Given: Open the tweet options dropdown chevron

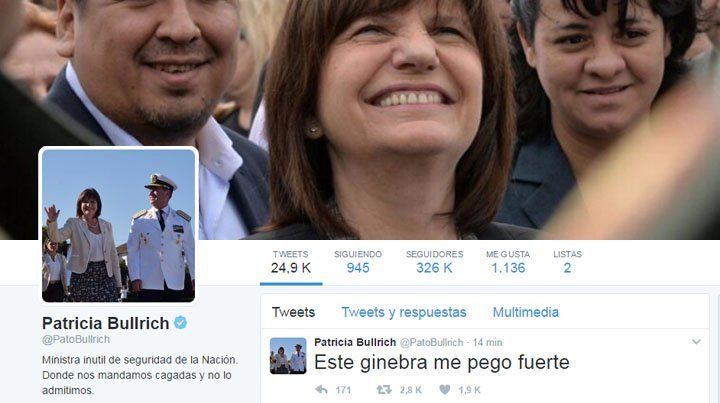Looking at the screenshot, I should click(696, 342).
